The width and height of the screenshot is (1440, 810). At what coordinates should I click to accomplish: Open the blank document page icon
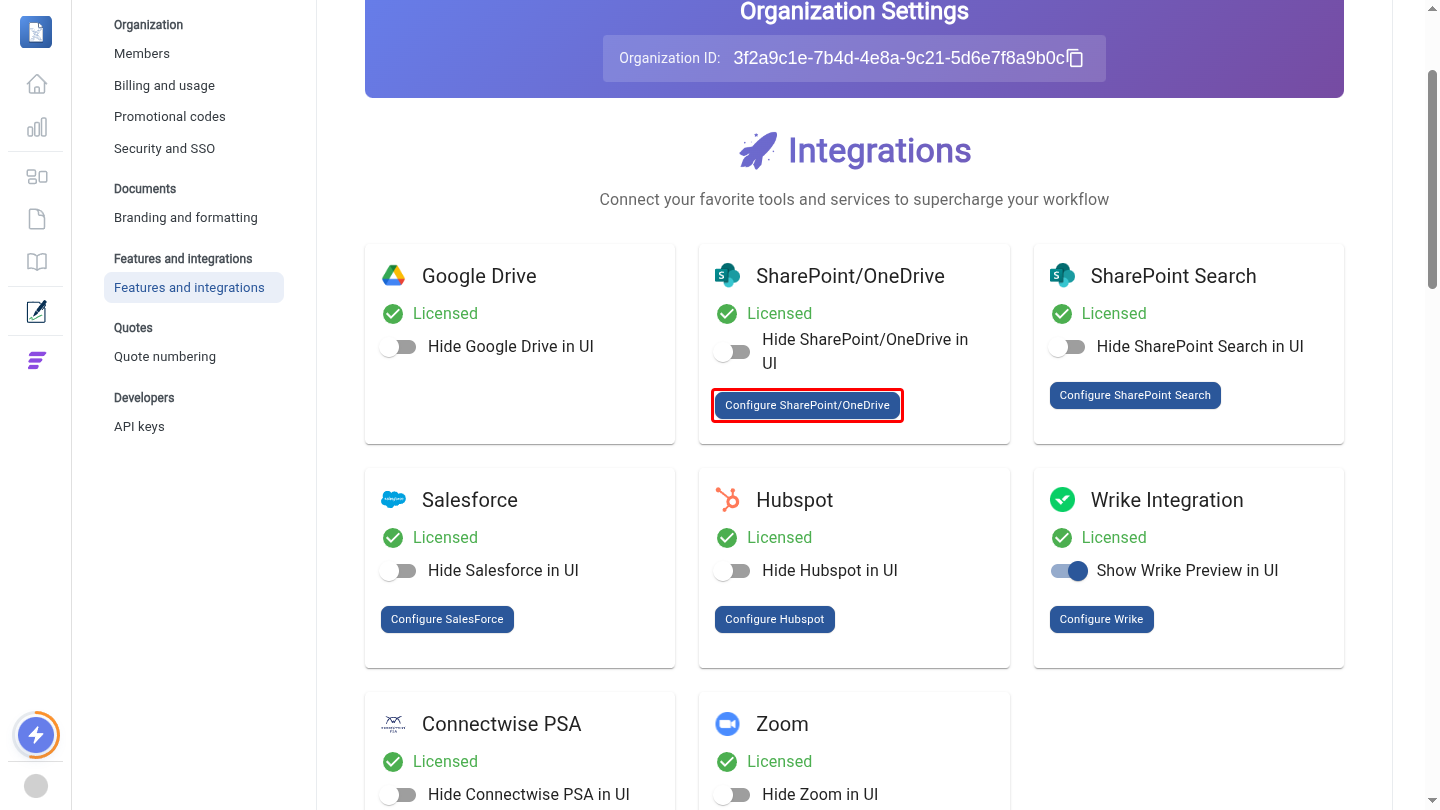[x=36, y=219]
